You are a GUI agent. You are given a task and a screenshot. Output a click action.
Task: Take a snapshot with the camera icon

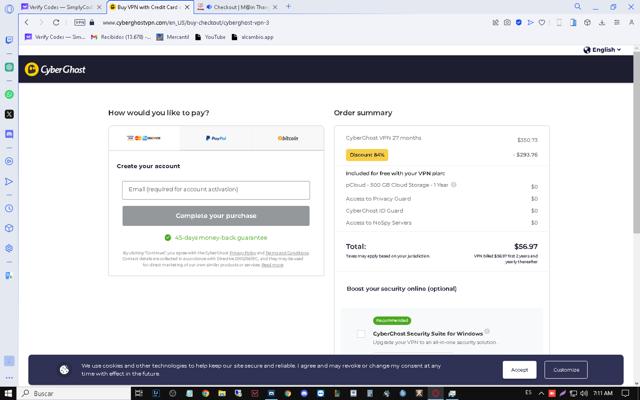click(x=507, y=22)
